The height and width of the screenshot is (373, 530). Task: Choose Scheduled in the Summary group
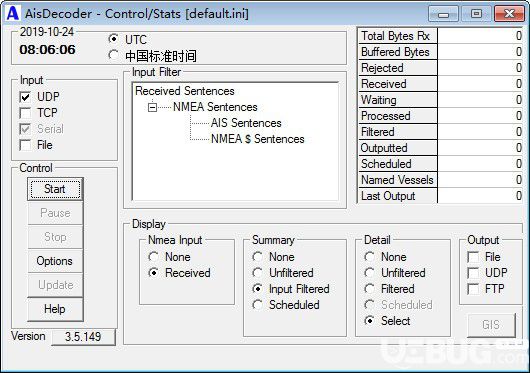[258, 305]
